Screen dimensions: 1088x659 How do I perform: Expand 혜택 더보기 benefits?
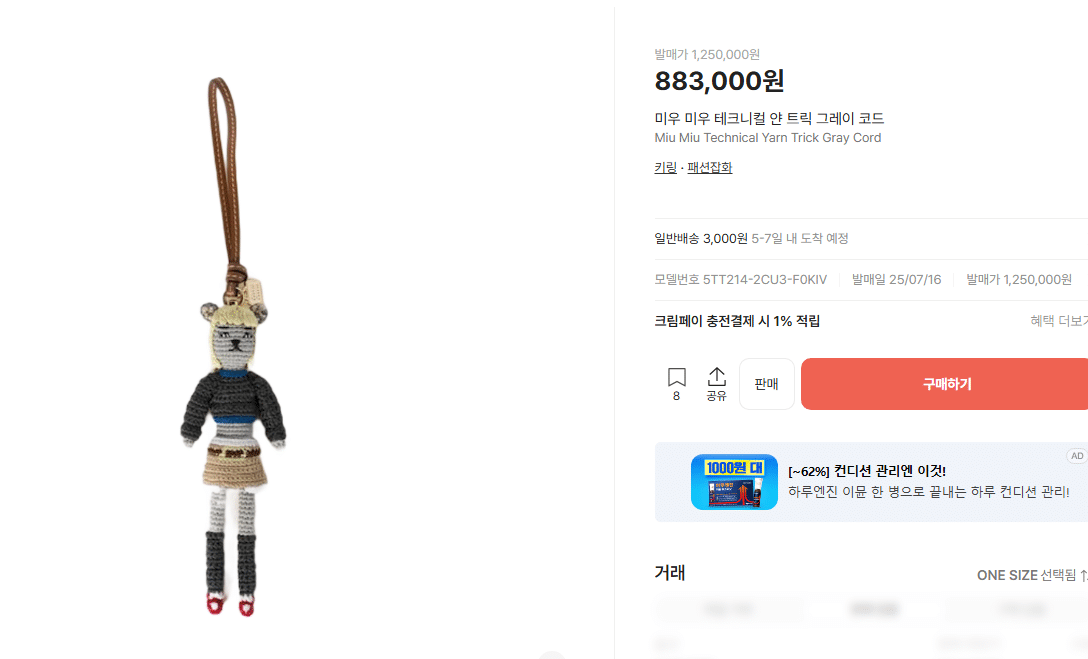click(1059, 320)
